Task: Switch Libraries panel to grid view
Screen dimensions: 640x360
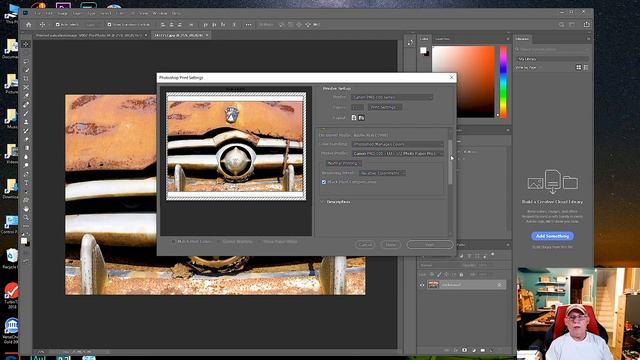Action: [578, 67]
